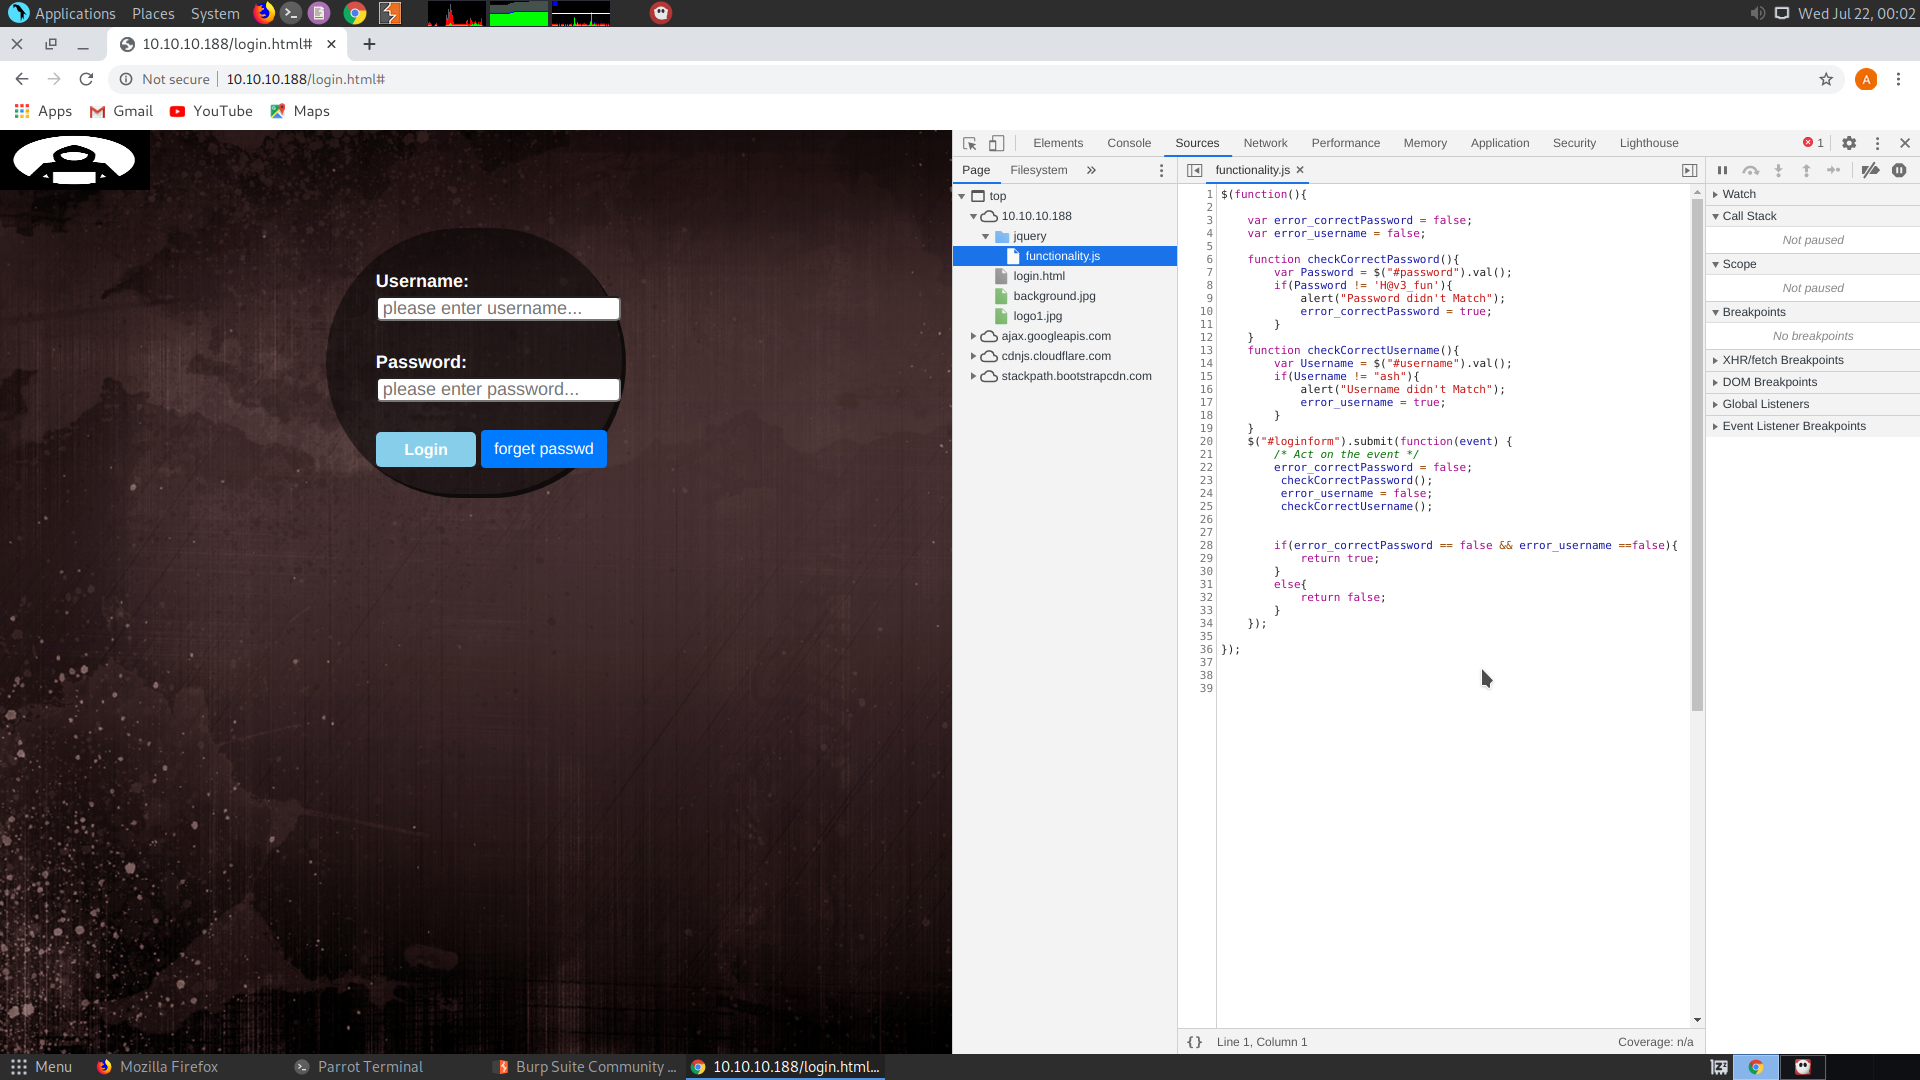Click the inspect element picker icon
The height and width of the screenshot is (1080, 1920).
coord(969,143)
